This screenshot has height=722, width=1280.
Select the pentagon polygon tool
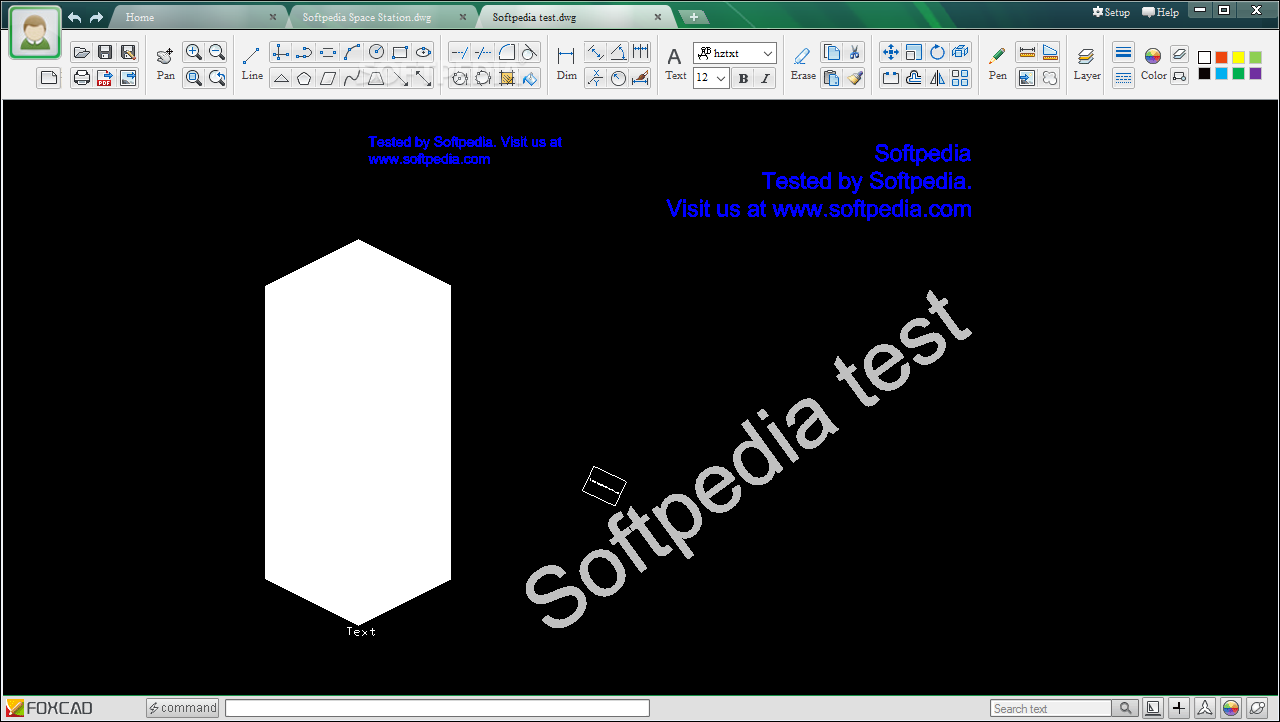tap(304, 78)
